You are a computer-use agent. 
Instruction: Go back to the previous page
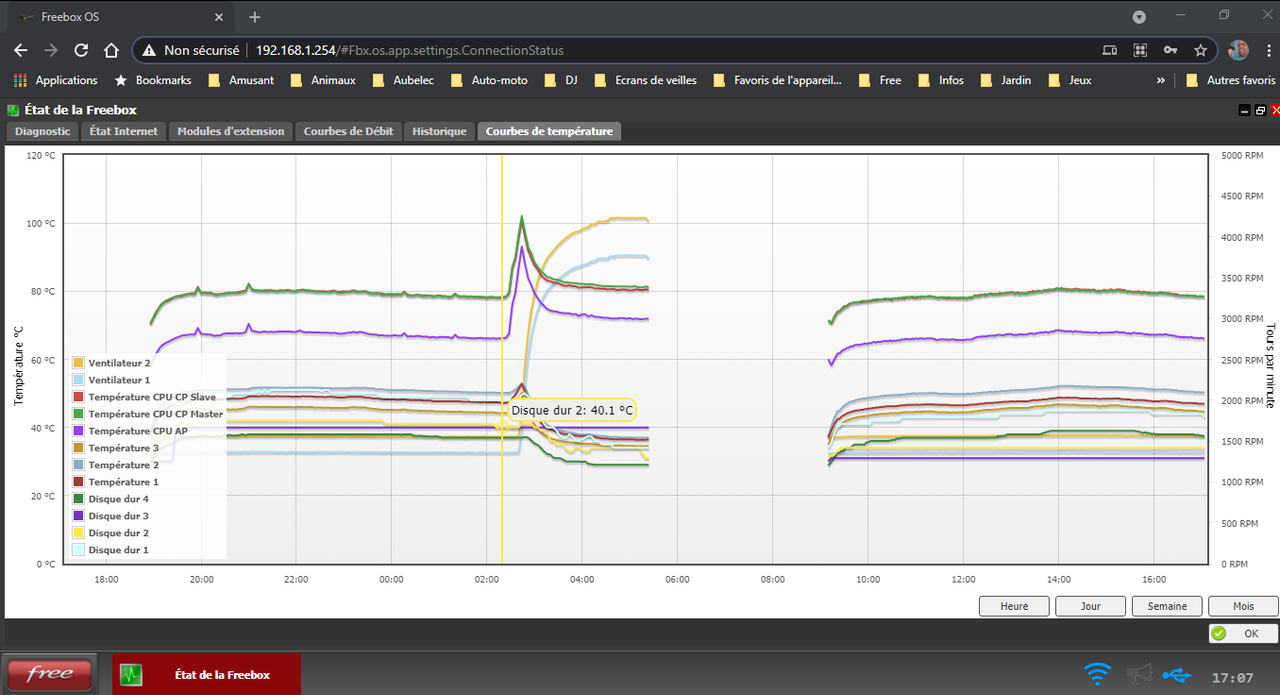click(x=21, y=50)
